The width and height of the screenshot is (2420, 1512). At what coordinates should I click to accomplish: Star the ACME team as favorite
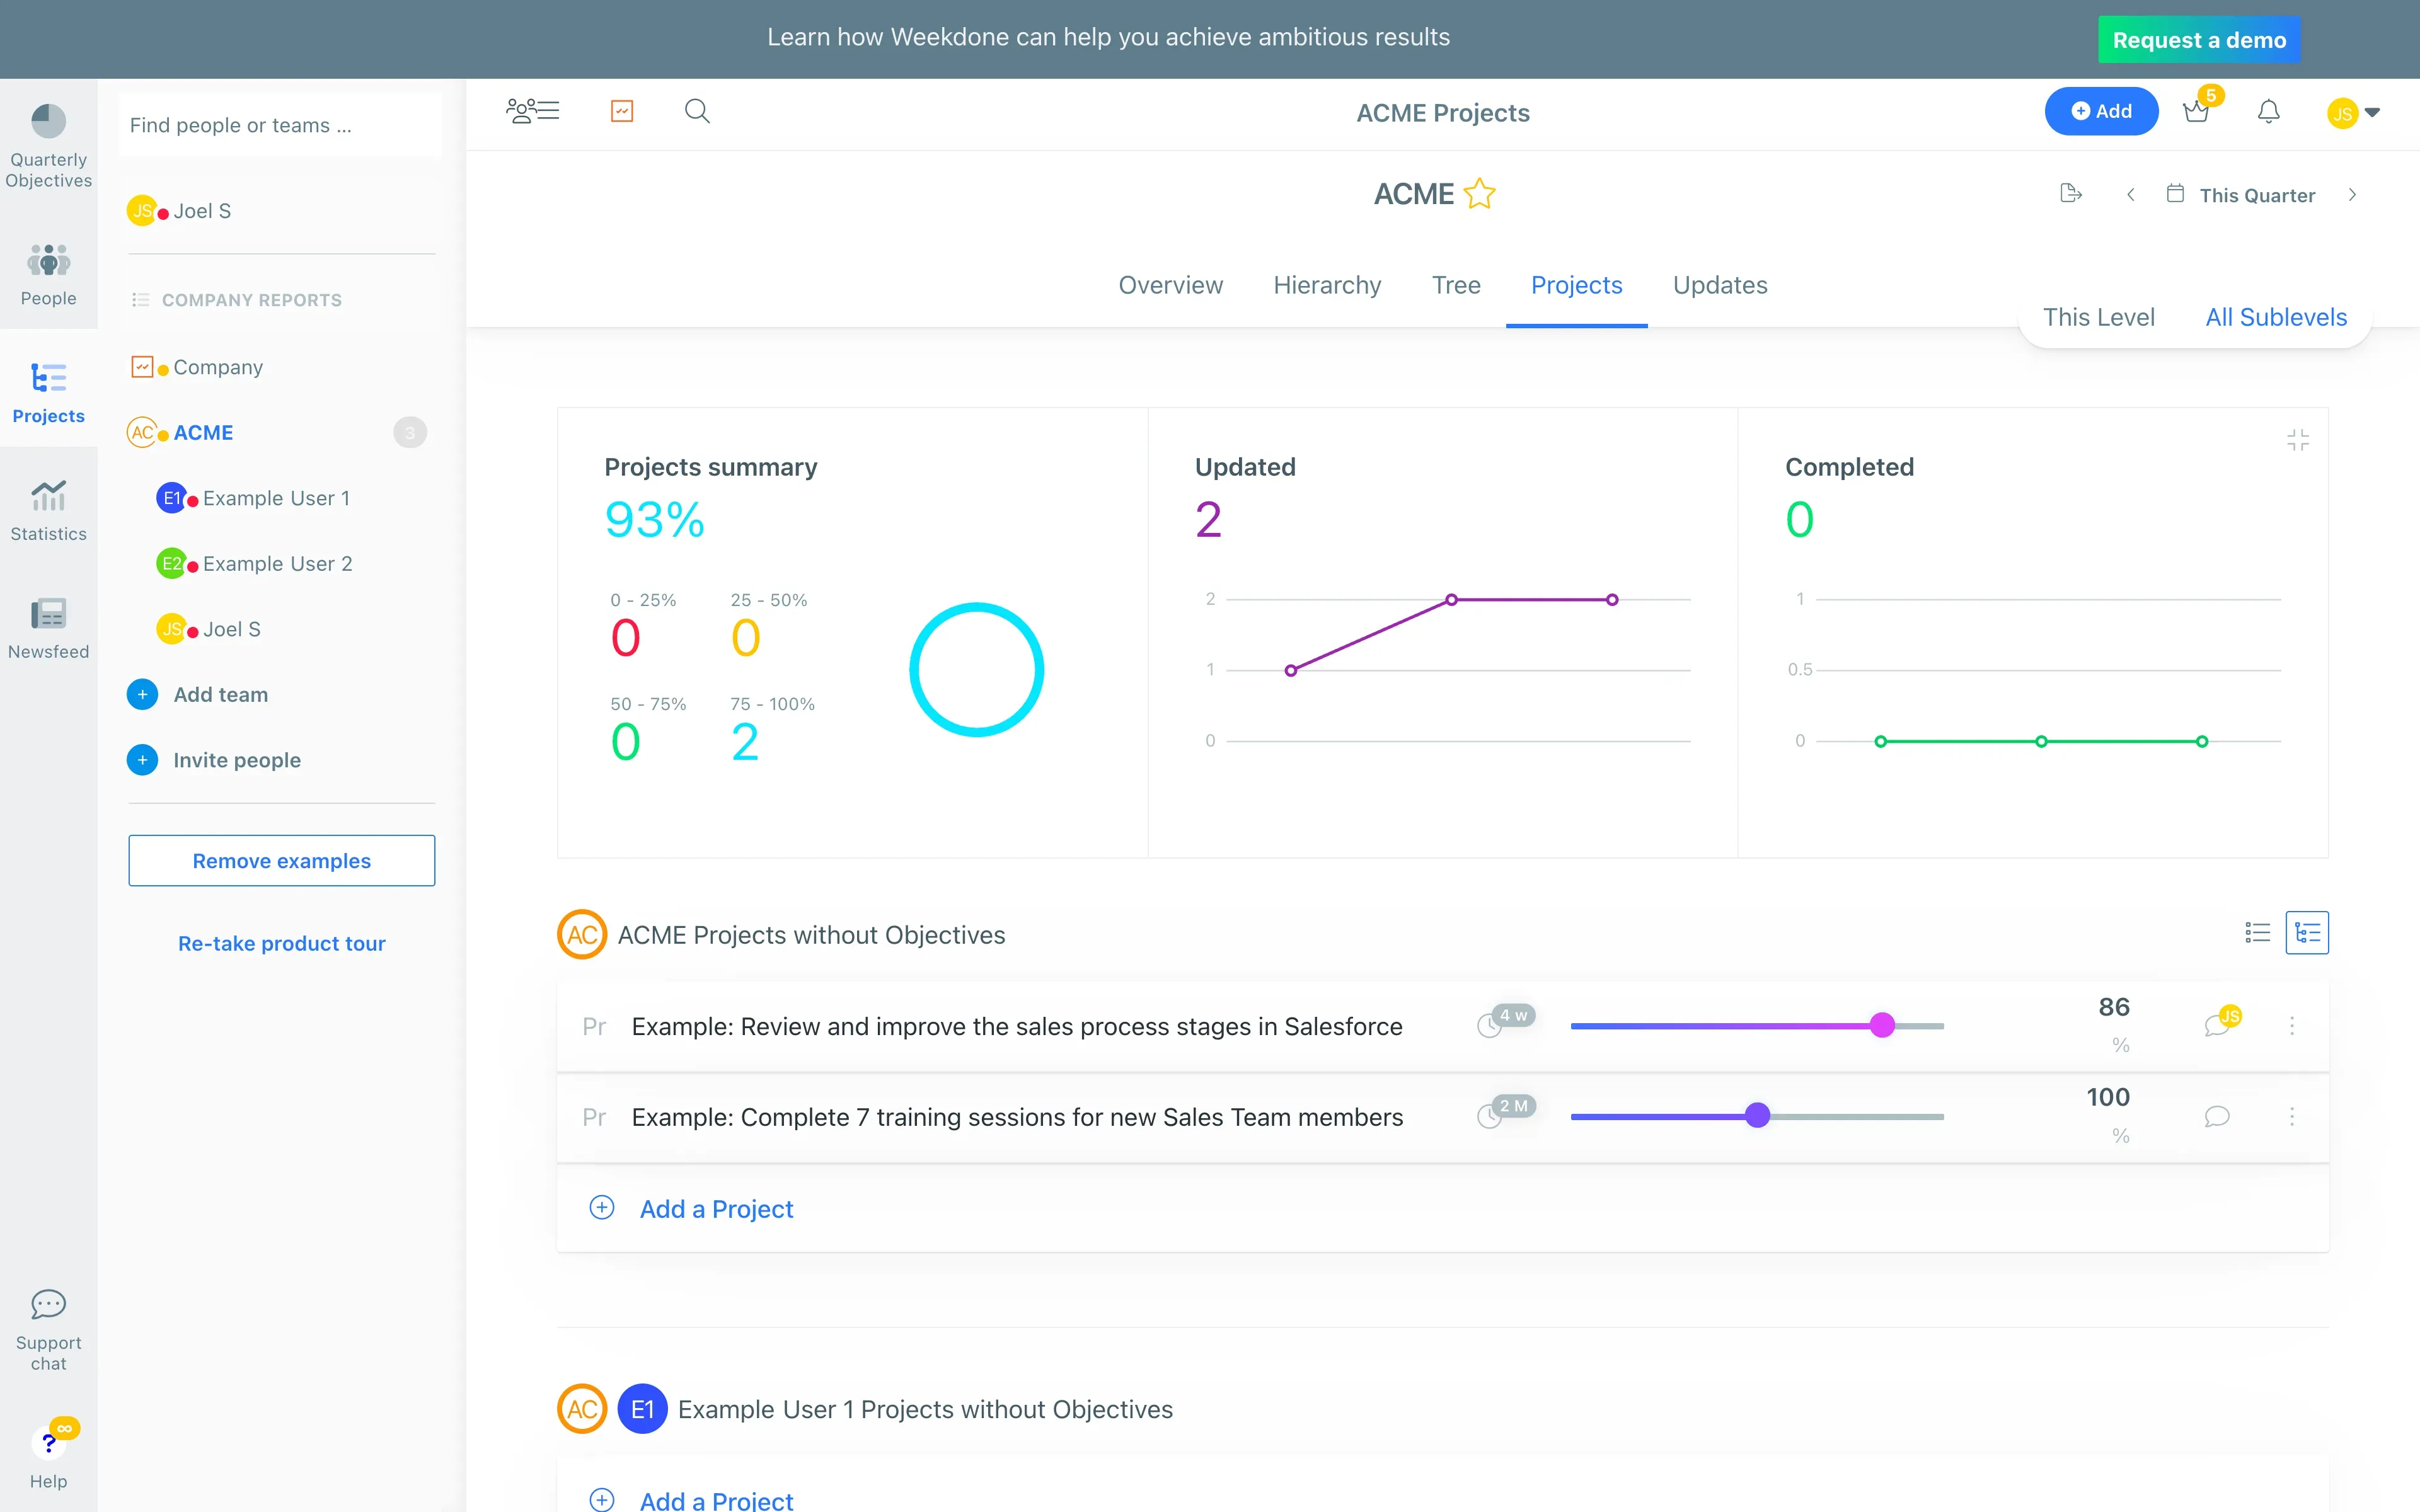[1479, 193]
